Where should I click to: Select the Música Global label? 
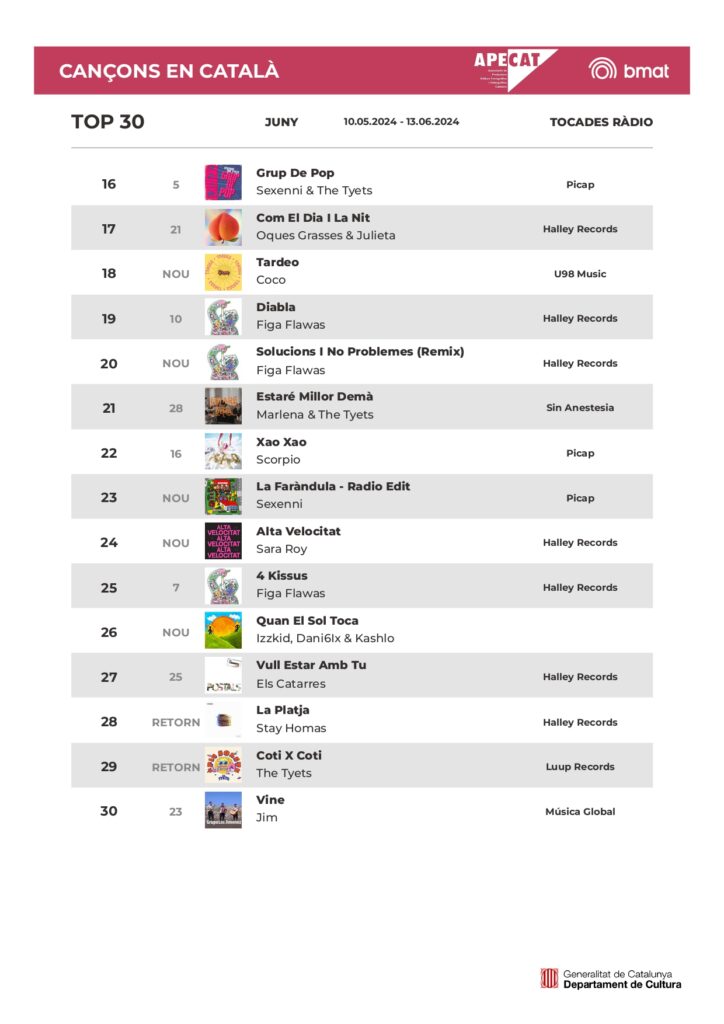(580, 812)
